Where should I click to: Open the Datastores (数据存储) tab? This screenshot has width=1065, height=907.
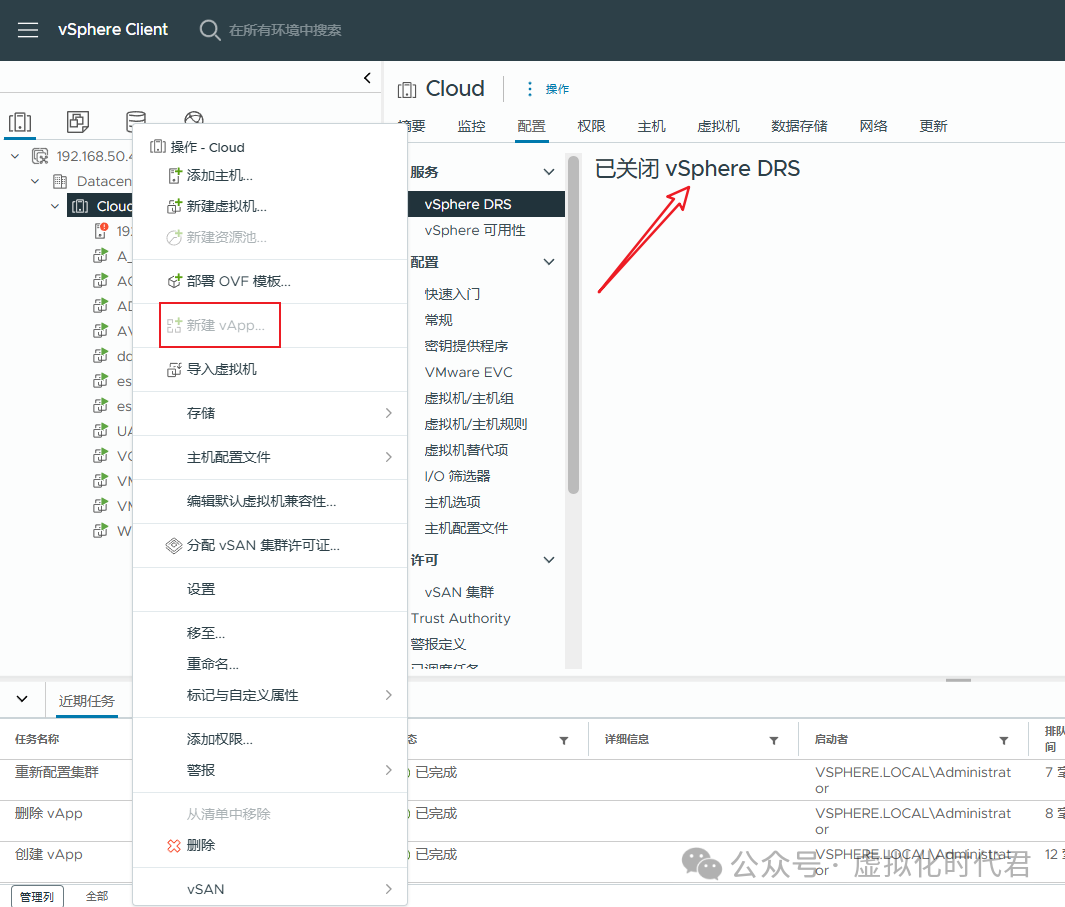(x=799, y=126)
